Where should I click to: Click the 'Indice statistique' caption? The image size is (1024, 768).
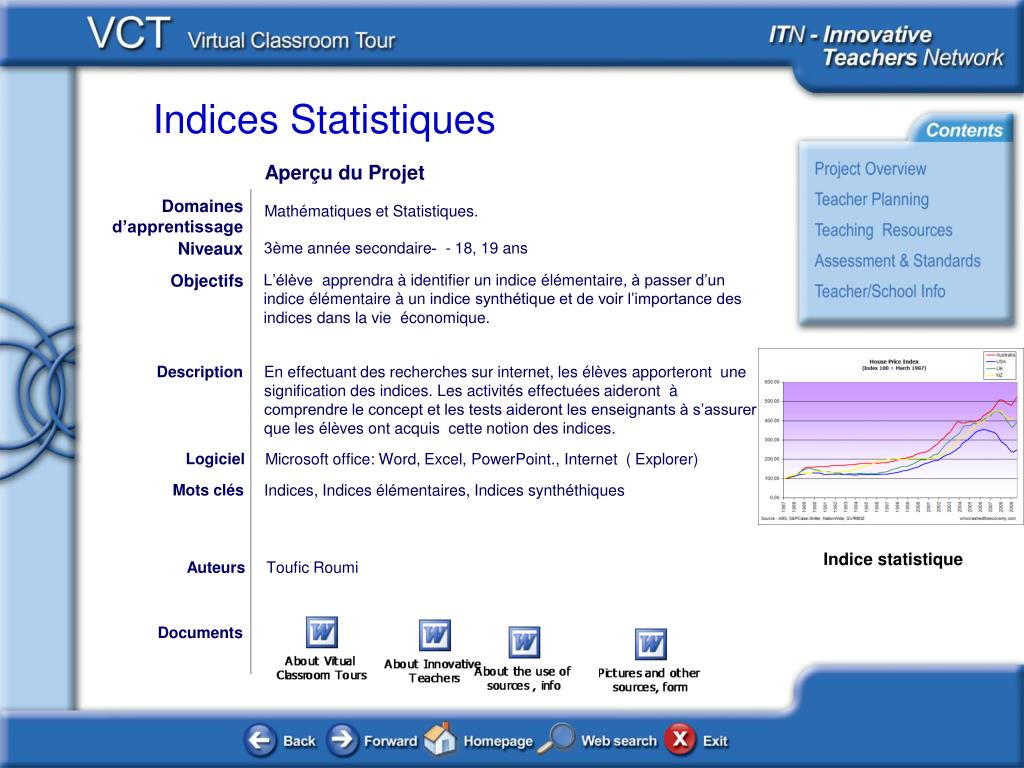point(893,560)
